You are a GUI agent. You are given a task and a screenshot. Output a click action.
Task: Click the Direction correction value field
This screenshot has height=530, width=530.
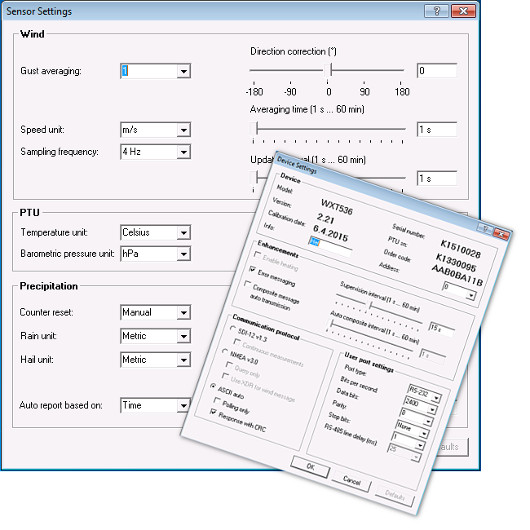pyautogui.click(x=437, y=71)
